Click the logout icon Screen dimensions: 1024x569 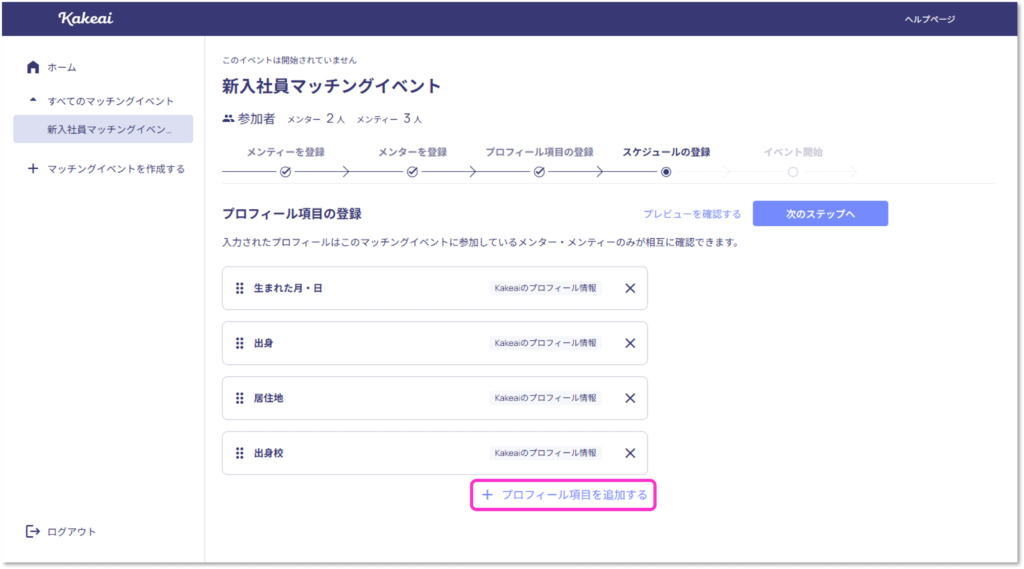pyautogui.click(x=33, y=531)
